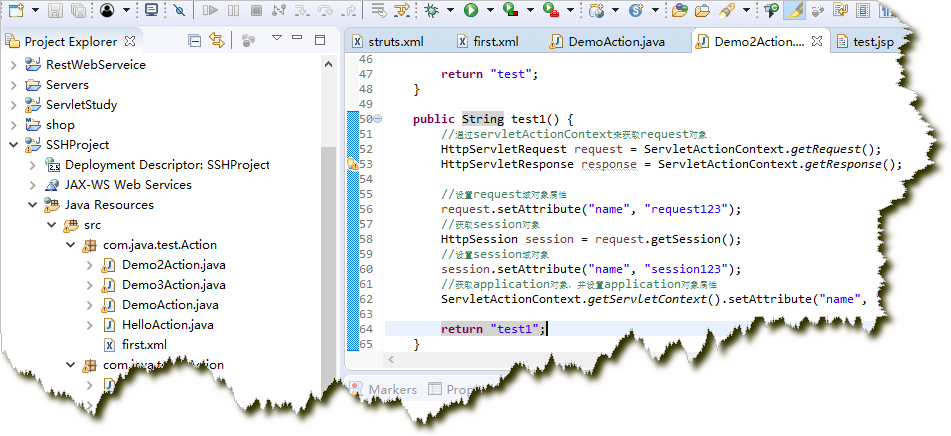Select HelloAction.java in the tree
Screen dimensions: 951x436
click(167, 325)
